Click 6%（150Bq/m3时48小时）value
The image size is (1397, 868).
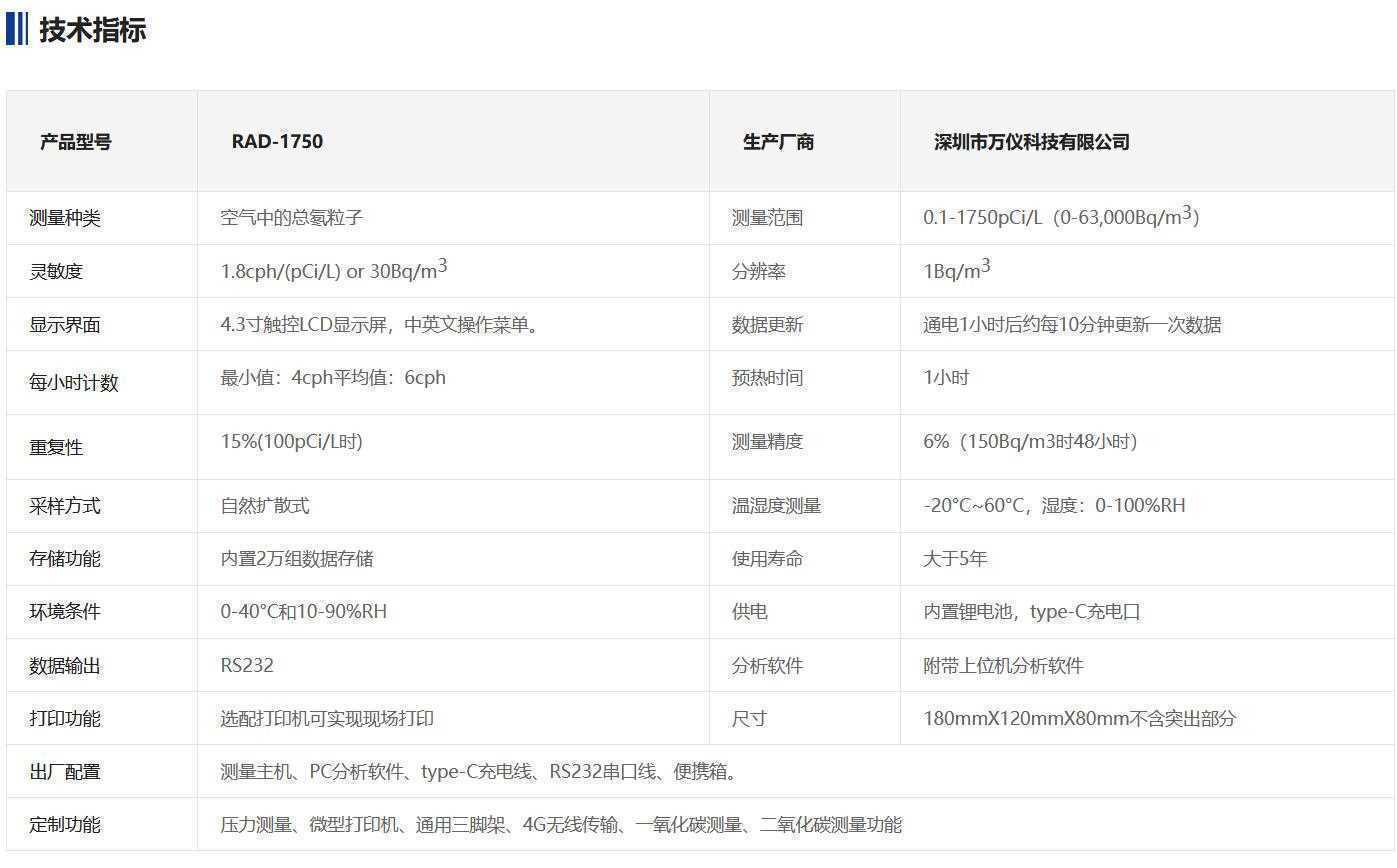[x=1030, y=441]
